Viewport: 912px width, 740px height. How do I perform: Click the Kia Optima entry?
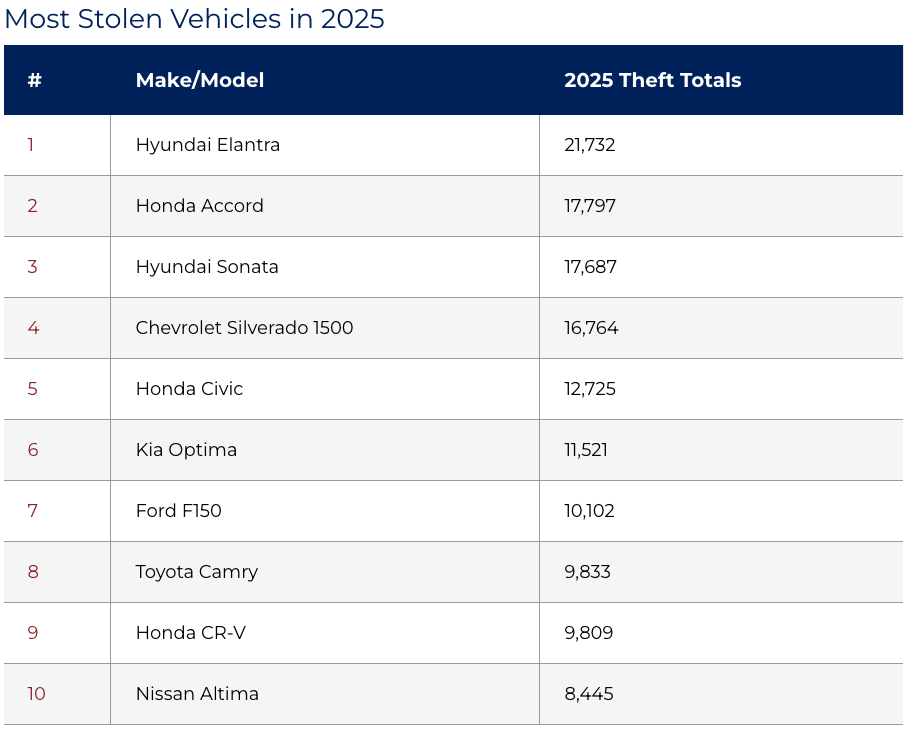186,450
